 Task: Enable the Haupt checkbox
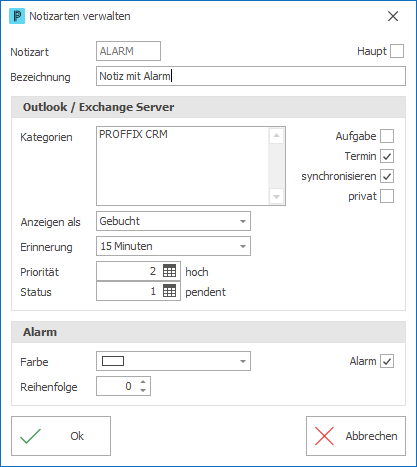(397, 51)
